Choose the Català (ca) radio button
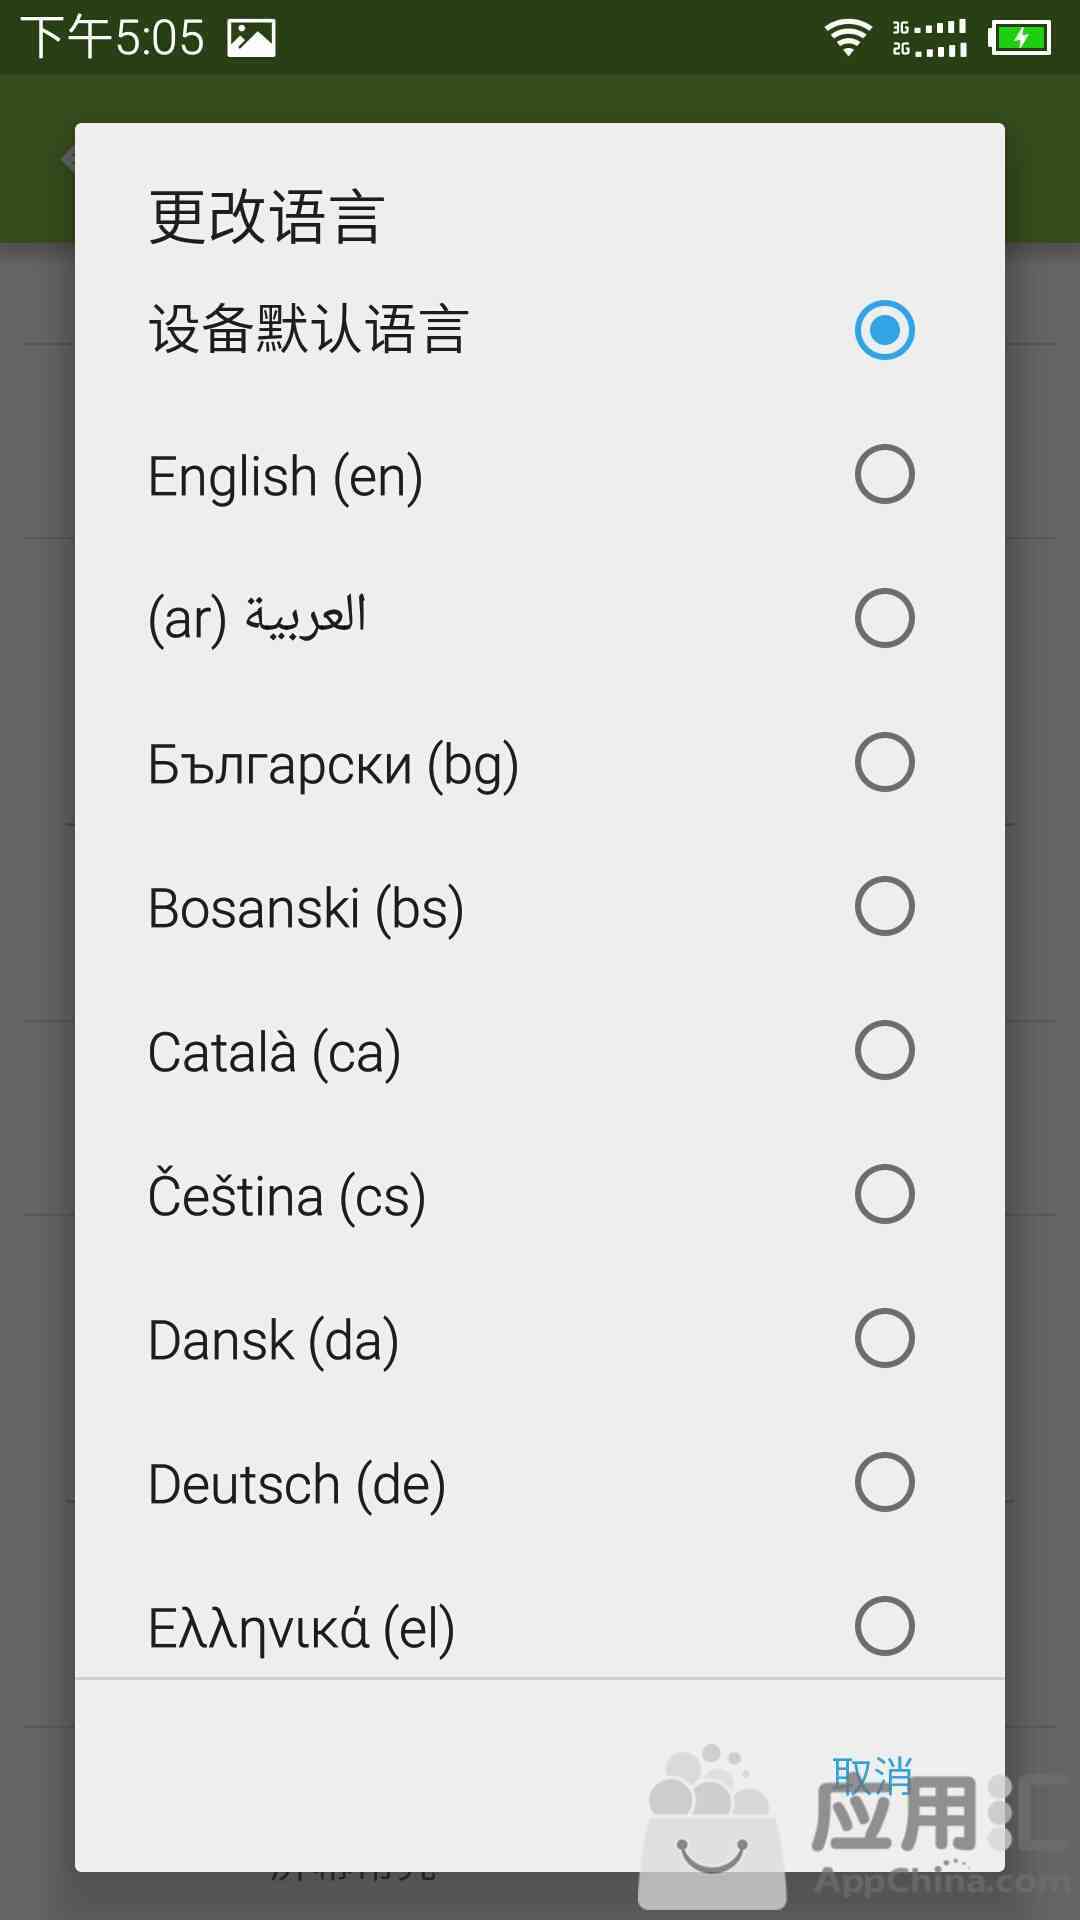 (x=884, y=1050)
